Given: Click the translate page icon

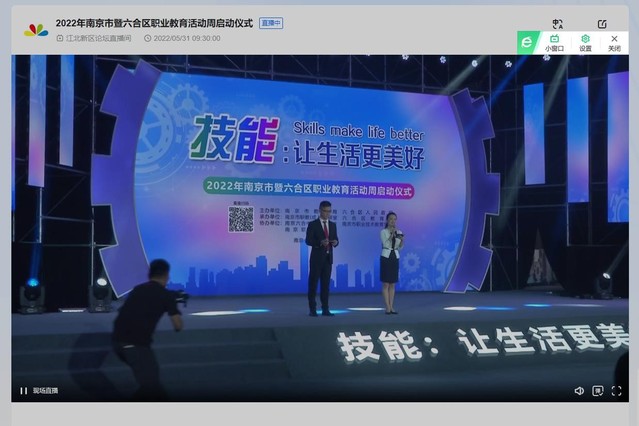Looking at the screenshot, I should 557,24.
